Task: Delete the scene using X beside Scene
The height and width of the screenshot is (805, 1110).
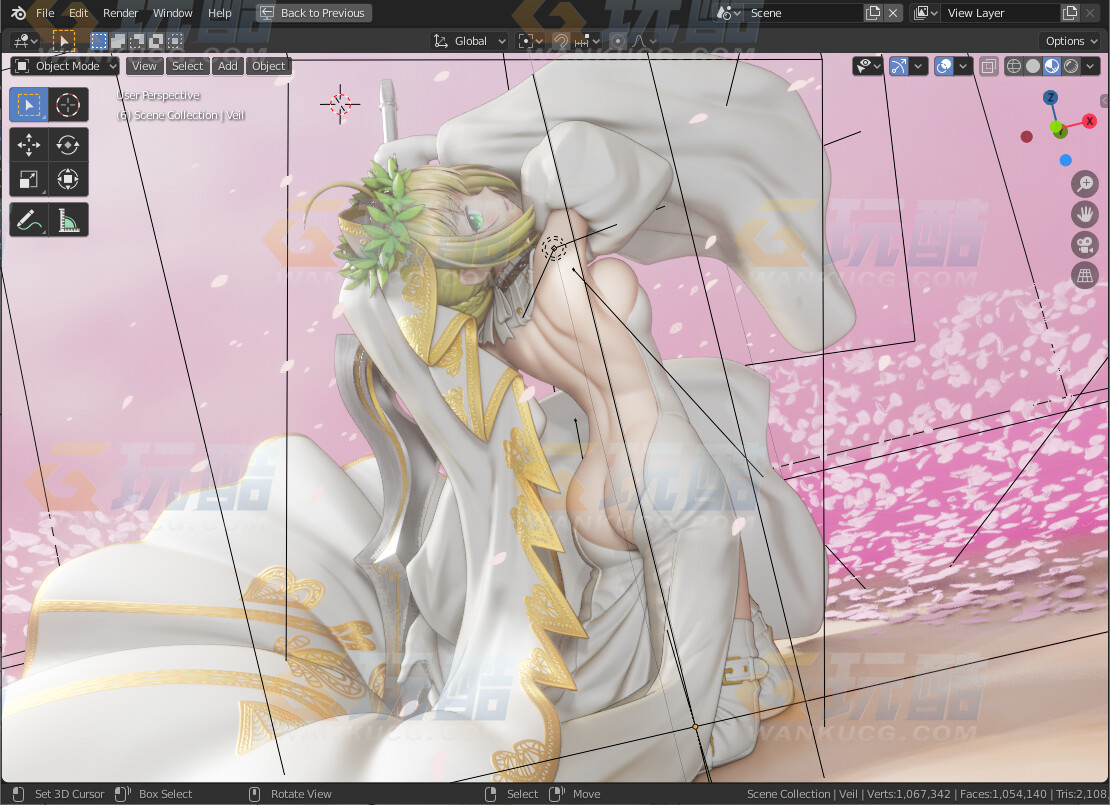Action: (893, 13)
